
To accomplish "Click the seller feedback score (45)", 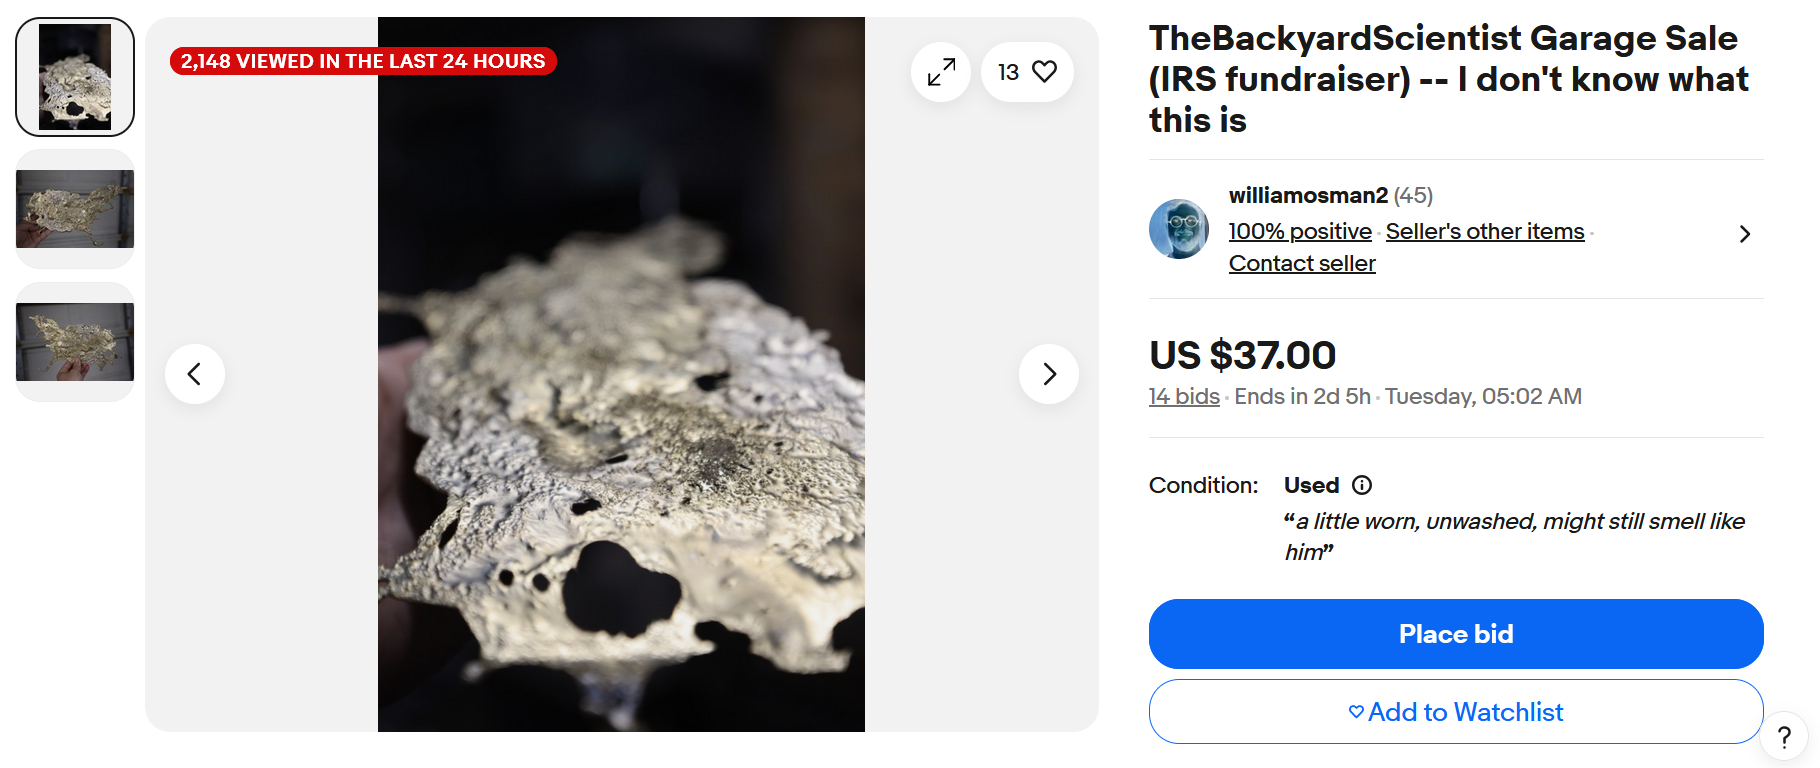I will pyautogui.click(x=1414, y=195).
